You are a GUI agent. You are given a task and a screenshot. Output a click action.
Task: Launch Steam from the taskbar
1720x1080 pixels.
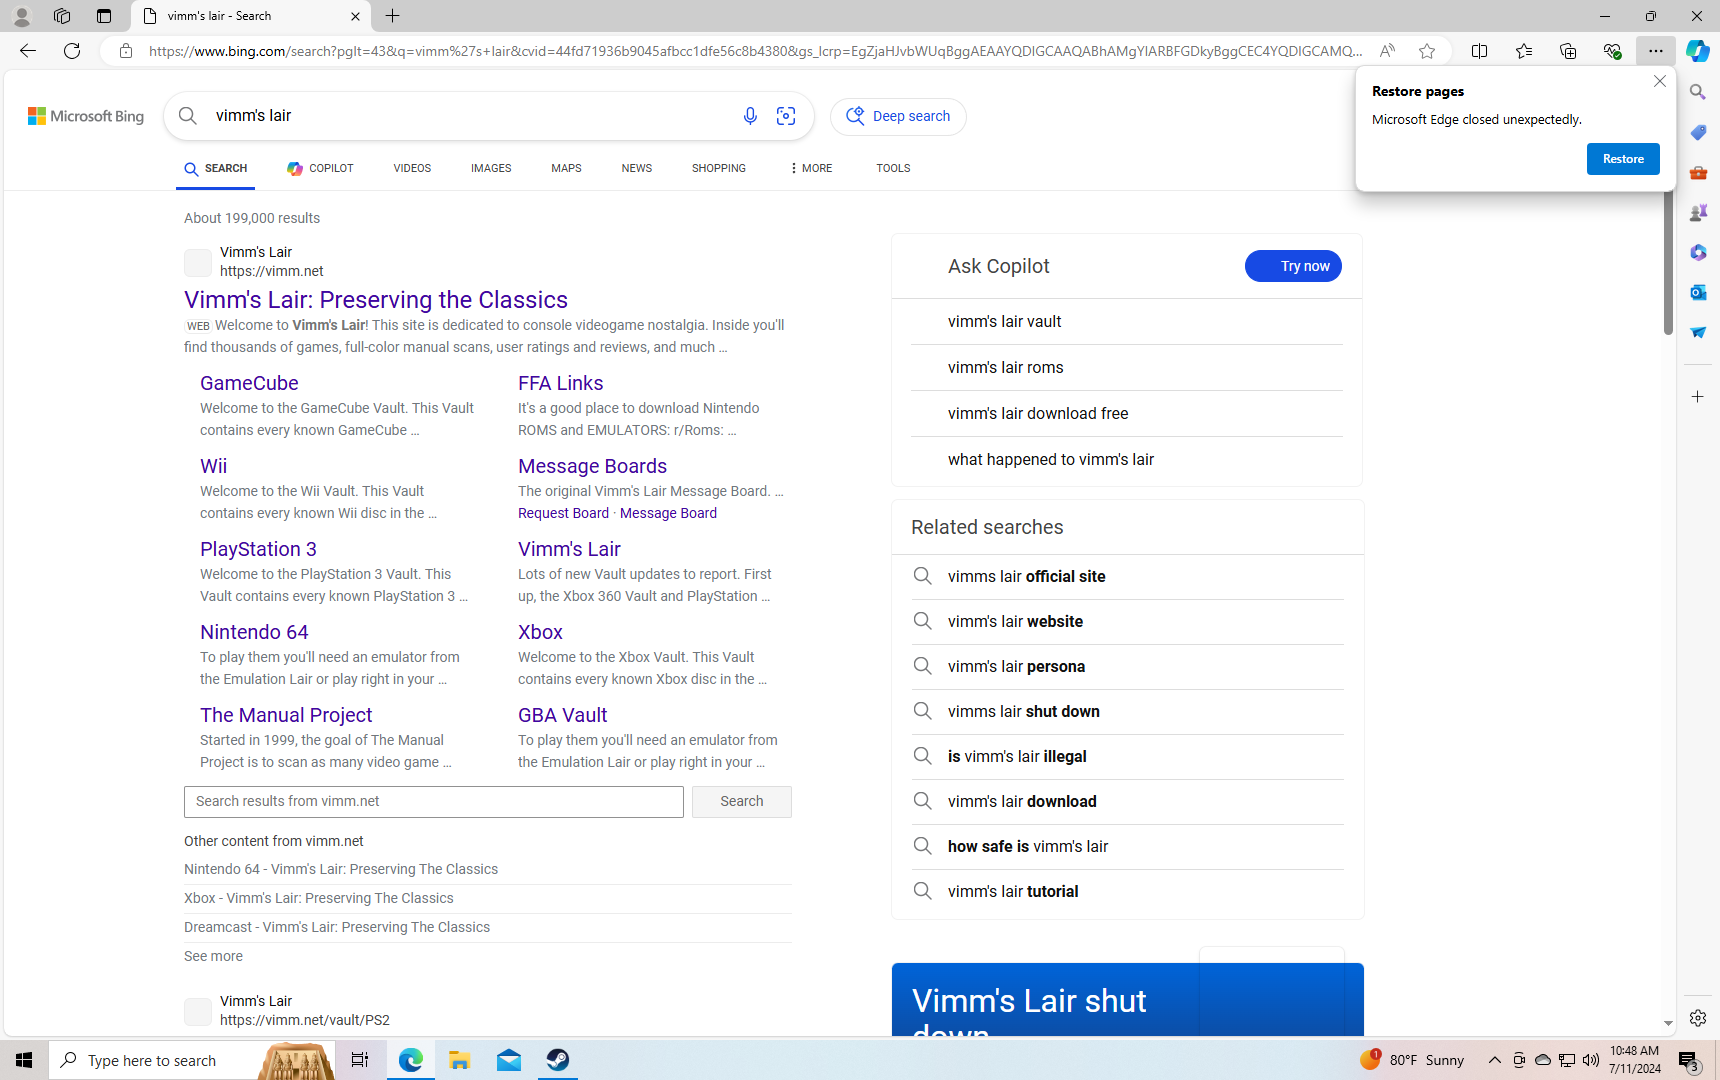tap(558, 1060)
